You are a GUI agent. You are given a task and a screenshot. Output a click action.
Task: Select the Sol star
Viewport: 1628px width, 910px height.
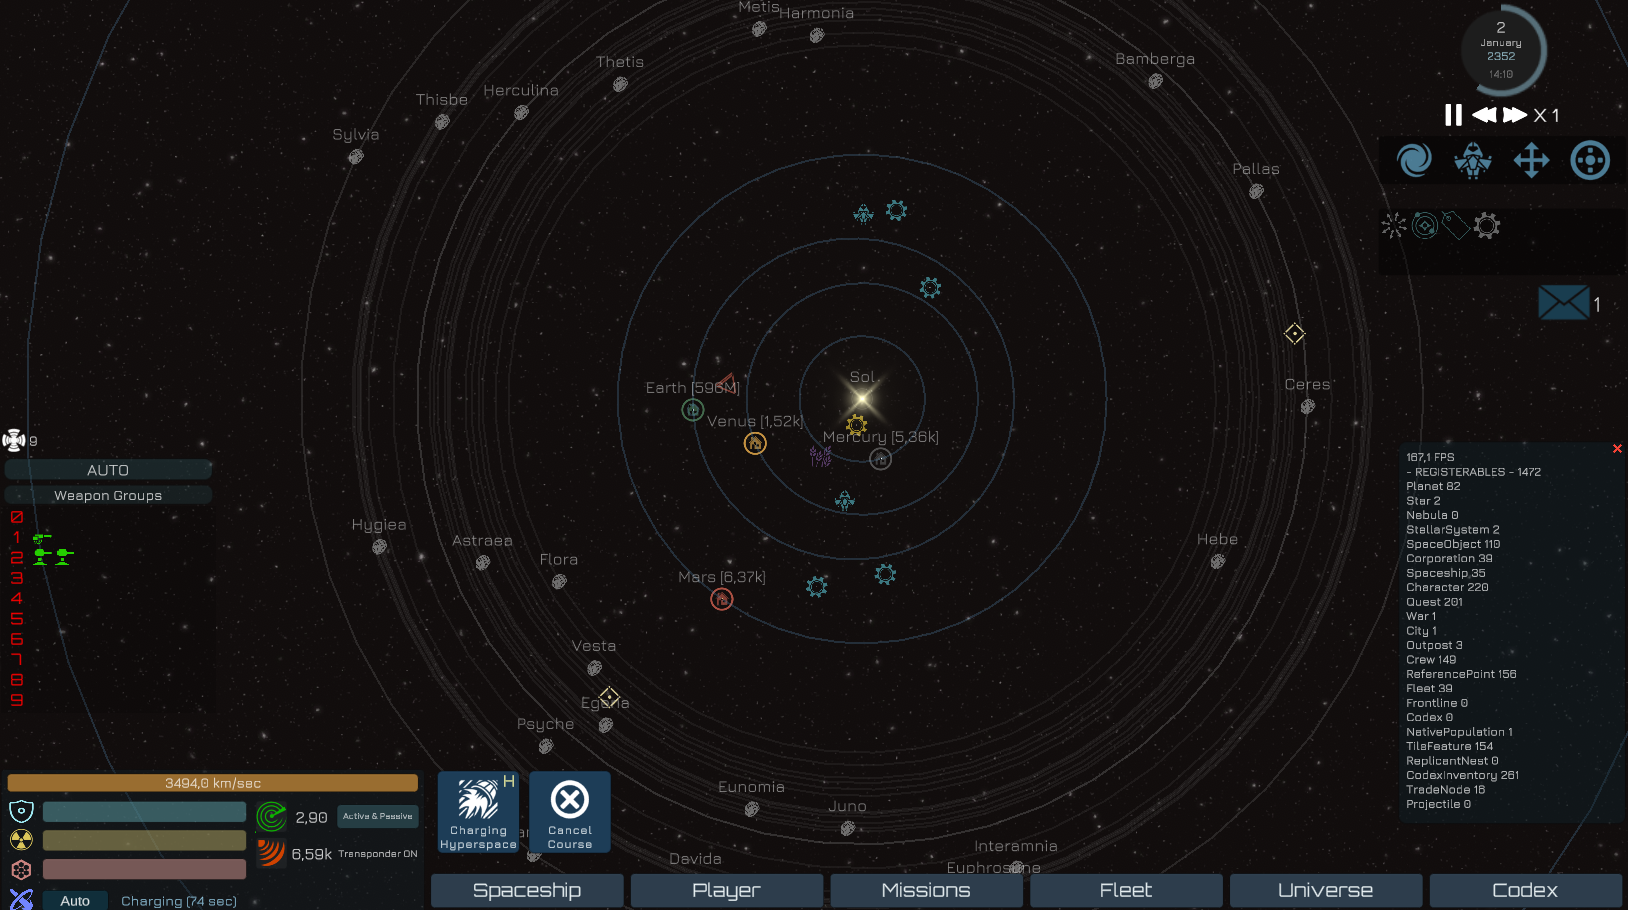862,398
